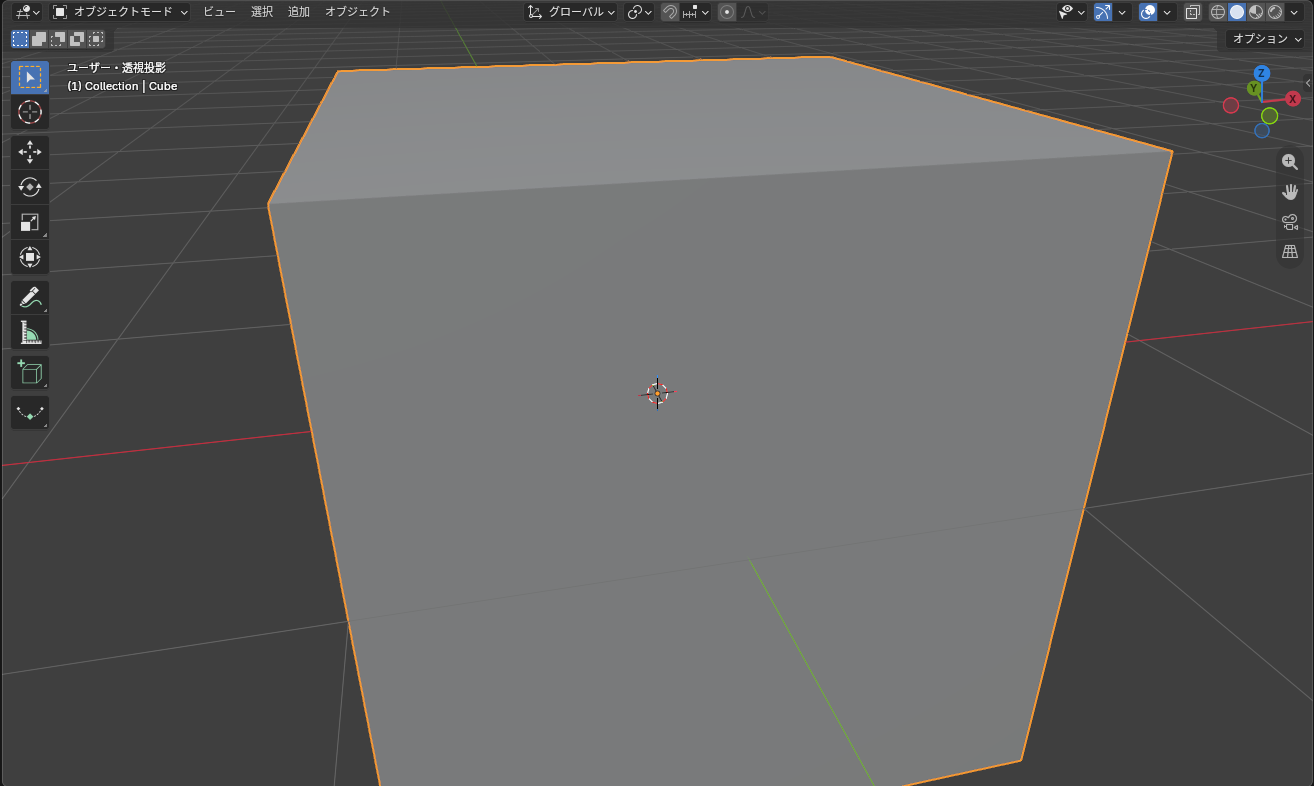This screenshot has width=1314, height=786.
Task: Open the pivot point dropdown
Action: (639, 12)
